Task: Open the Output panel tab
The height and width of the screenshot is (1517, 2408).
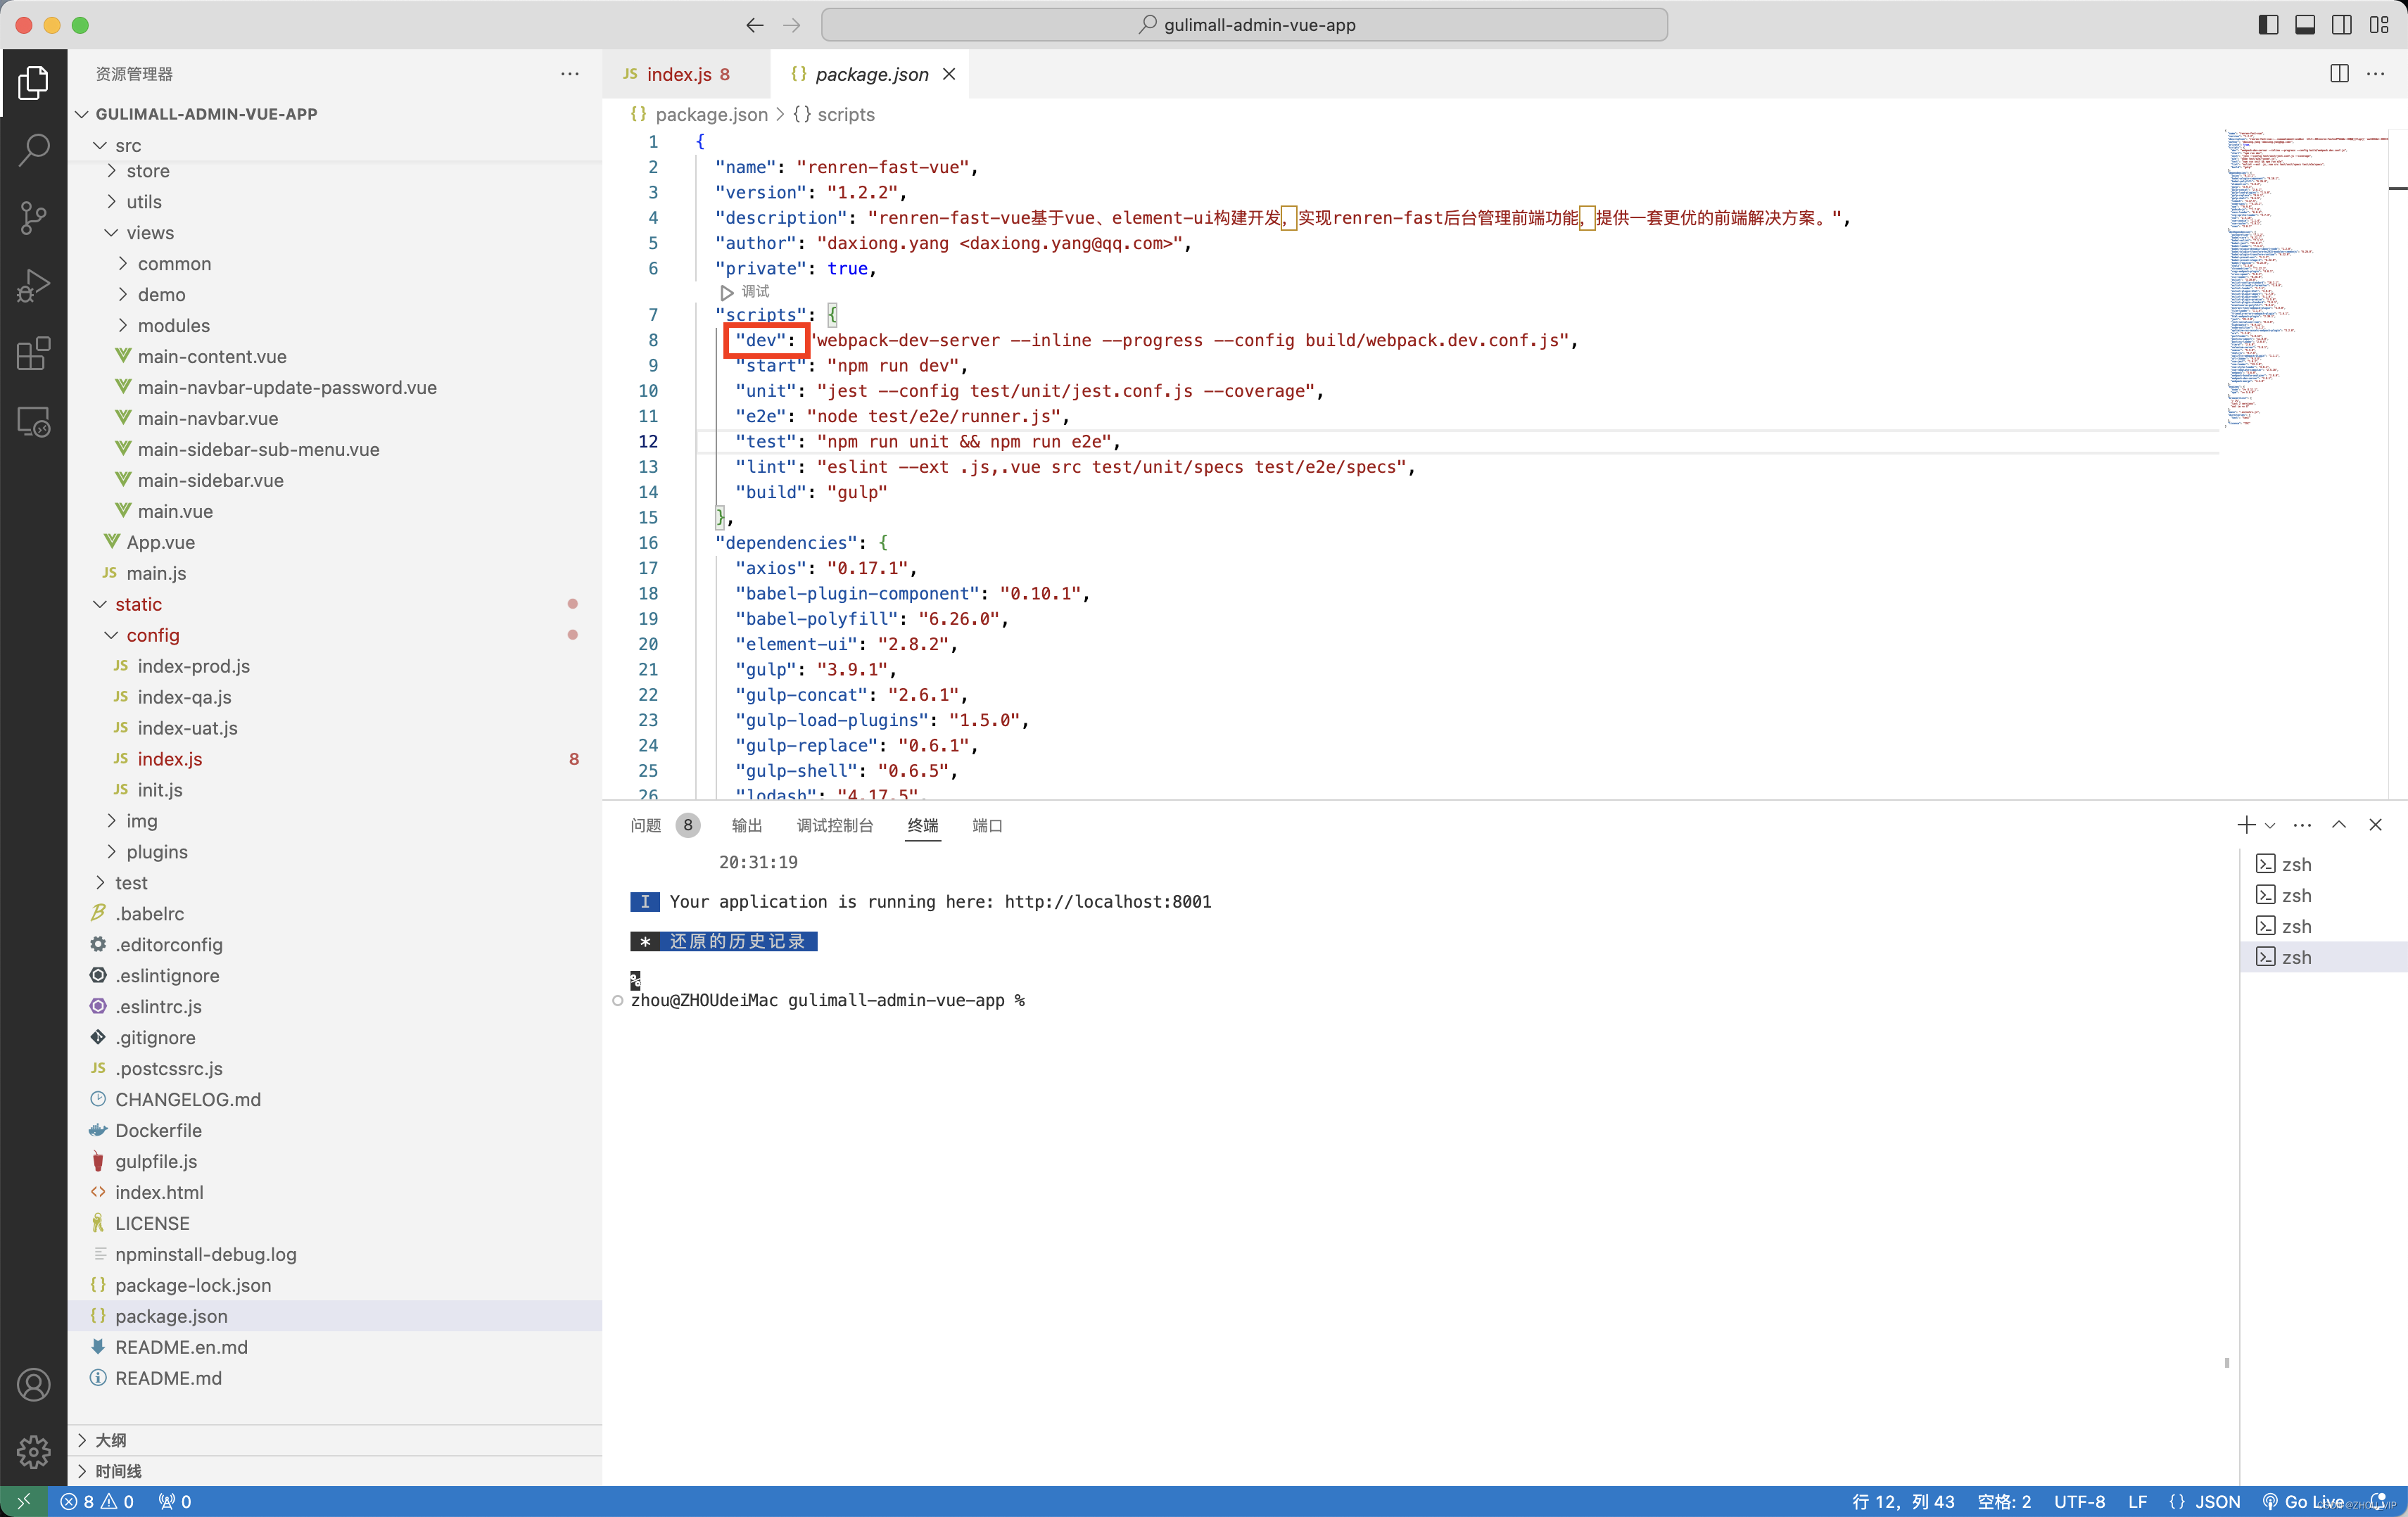Action: (746, 825)
